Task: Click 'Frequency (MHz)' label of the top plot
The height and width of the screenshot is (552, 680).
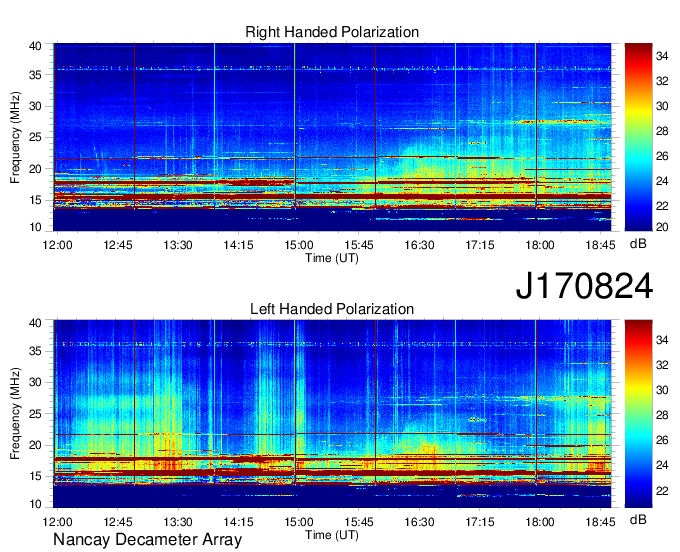Action: click(x=15, y=137)
